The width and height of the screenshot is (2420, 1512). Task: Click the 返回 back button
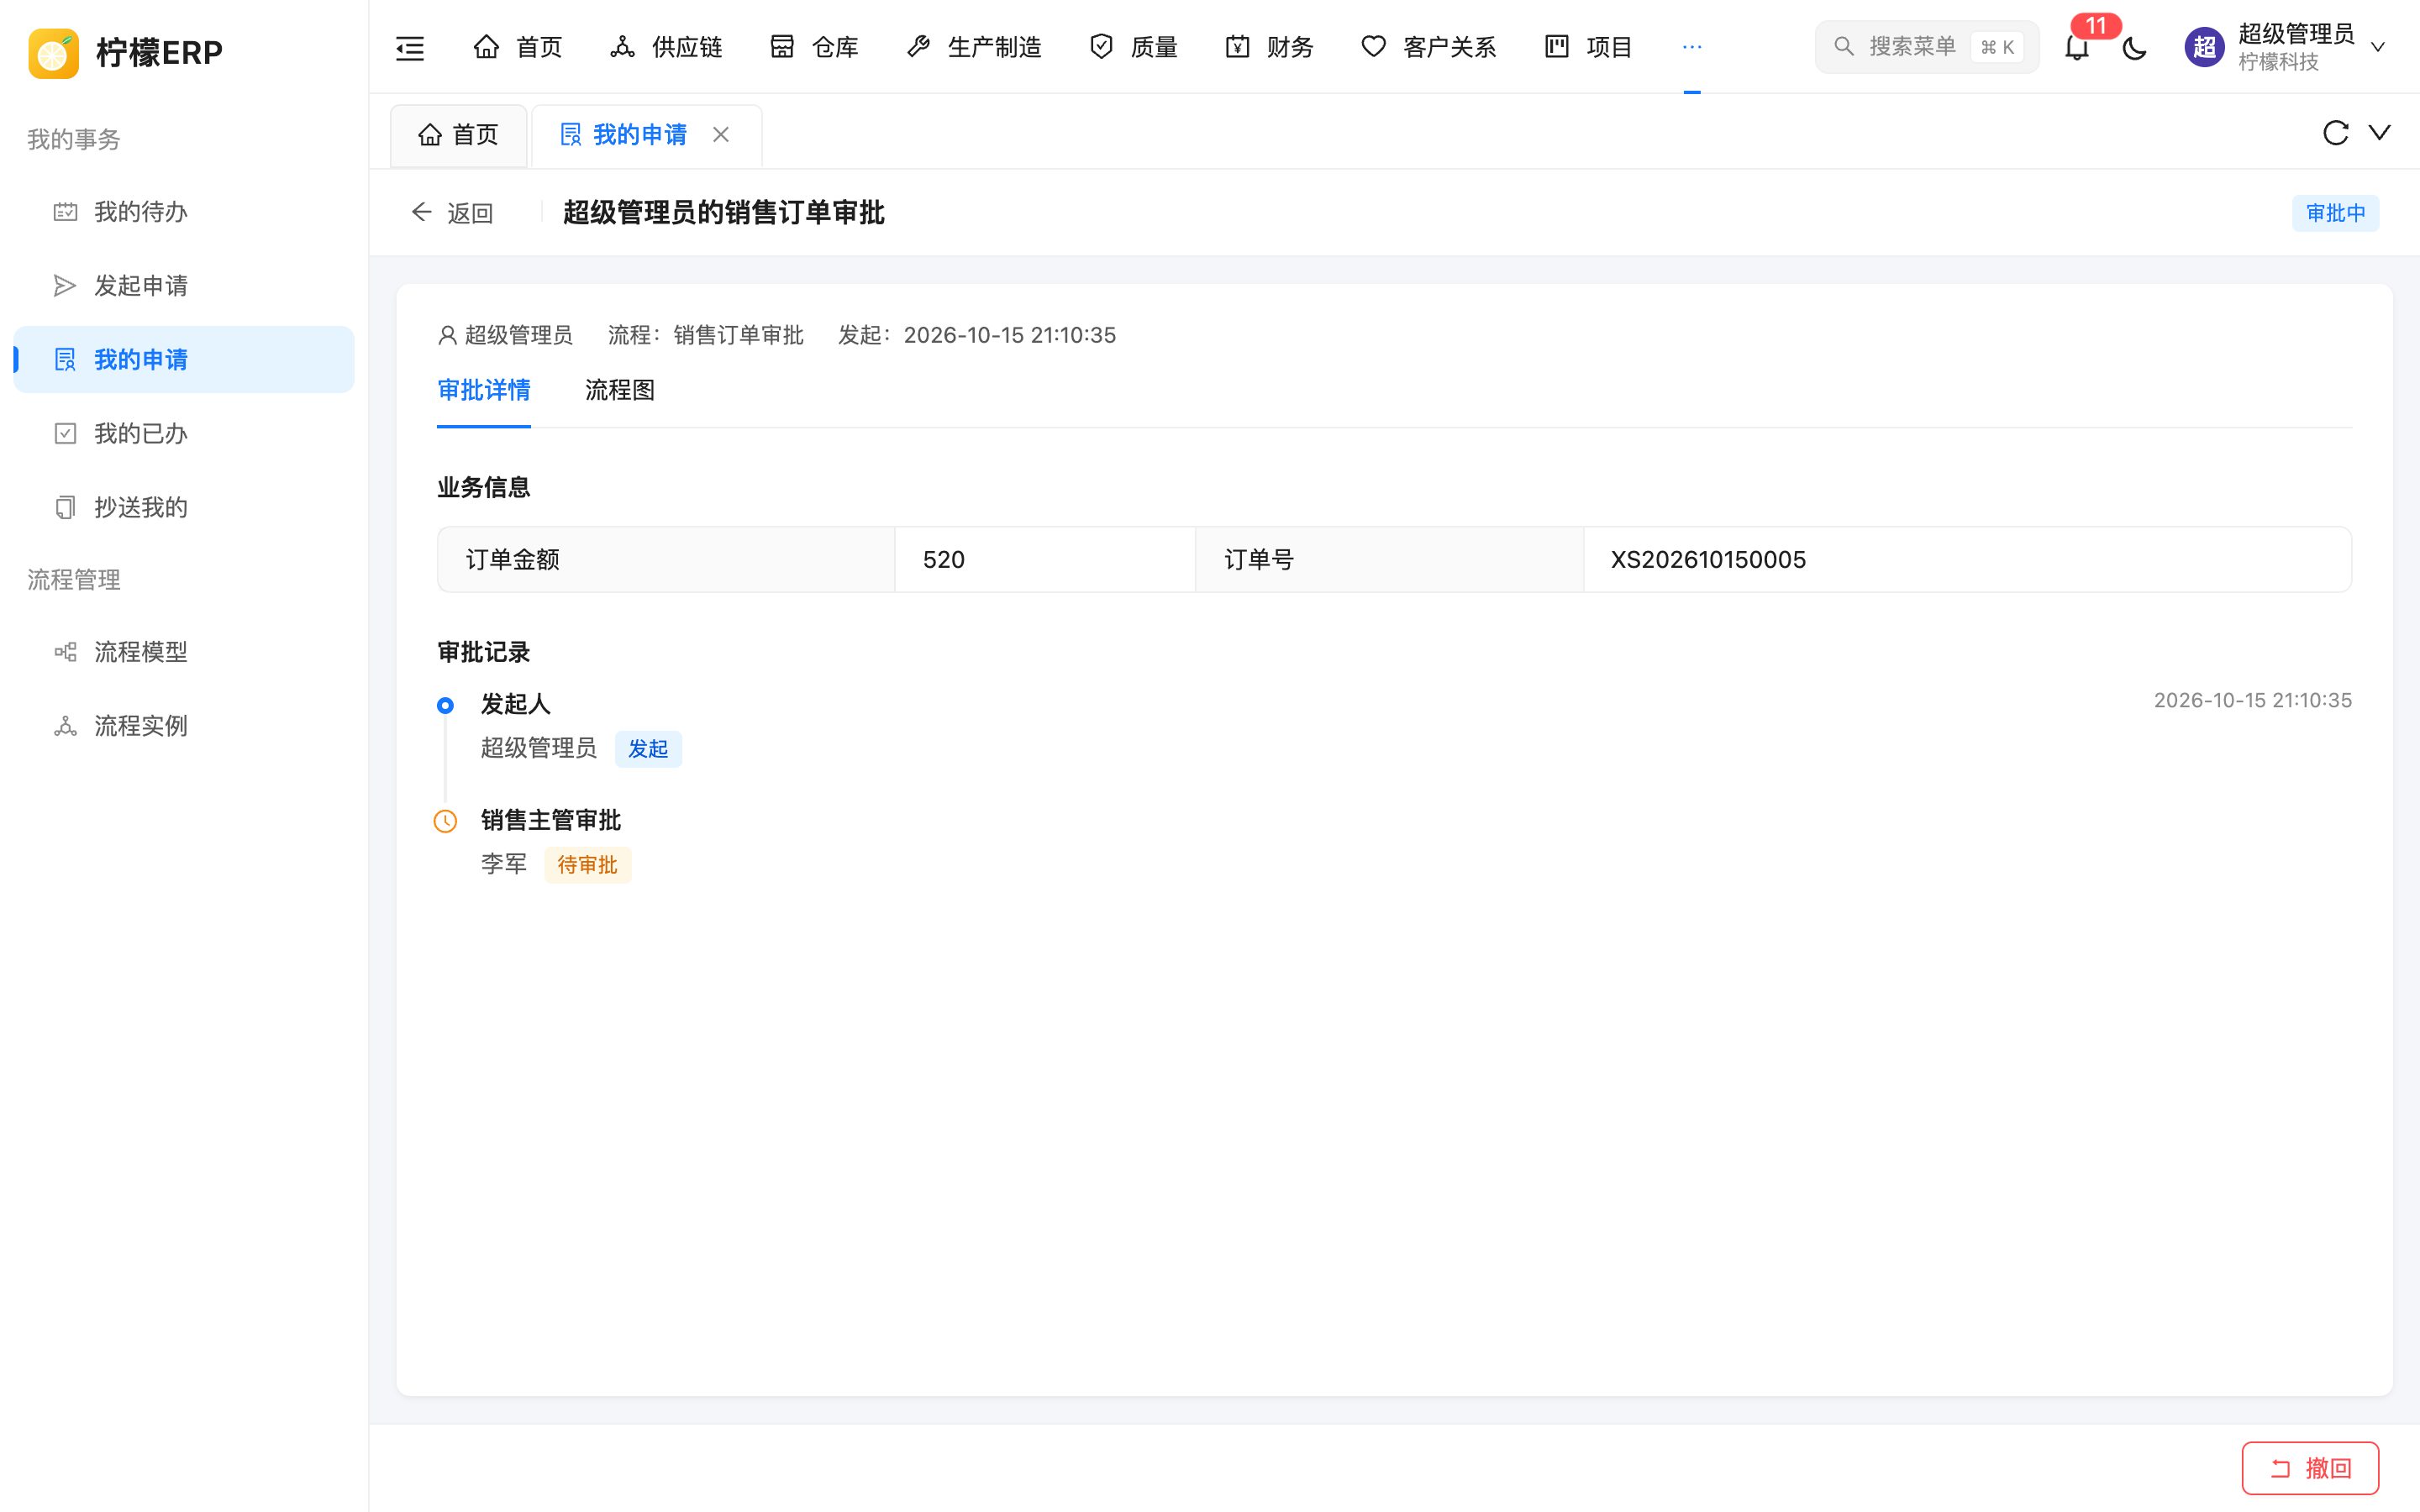click(452, 213)
